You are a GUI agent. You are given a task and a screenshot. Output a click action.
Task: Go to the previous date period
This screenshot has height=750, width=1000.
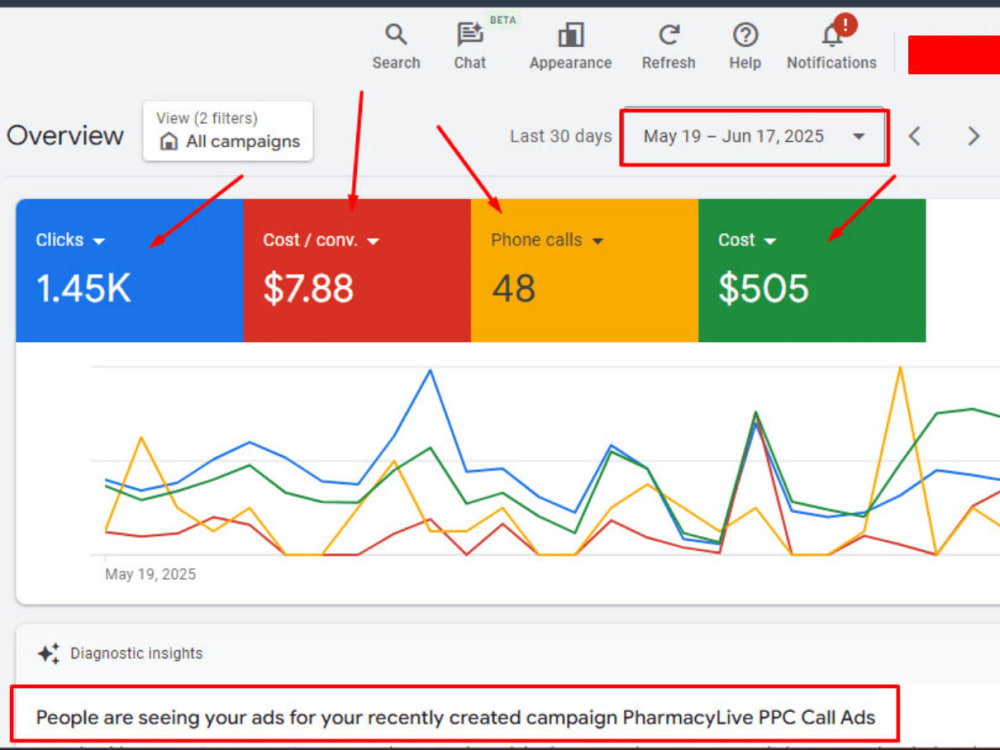point(915,136)
